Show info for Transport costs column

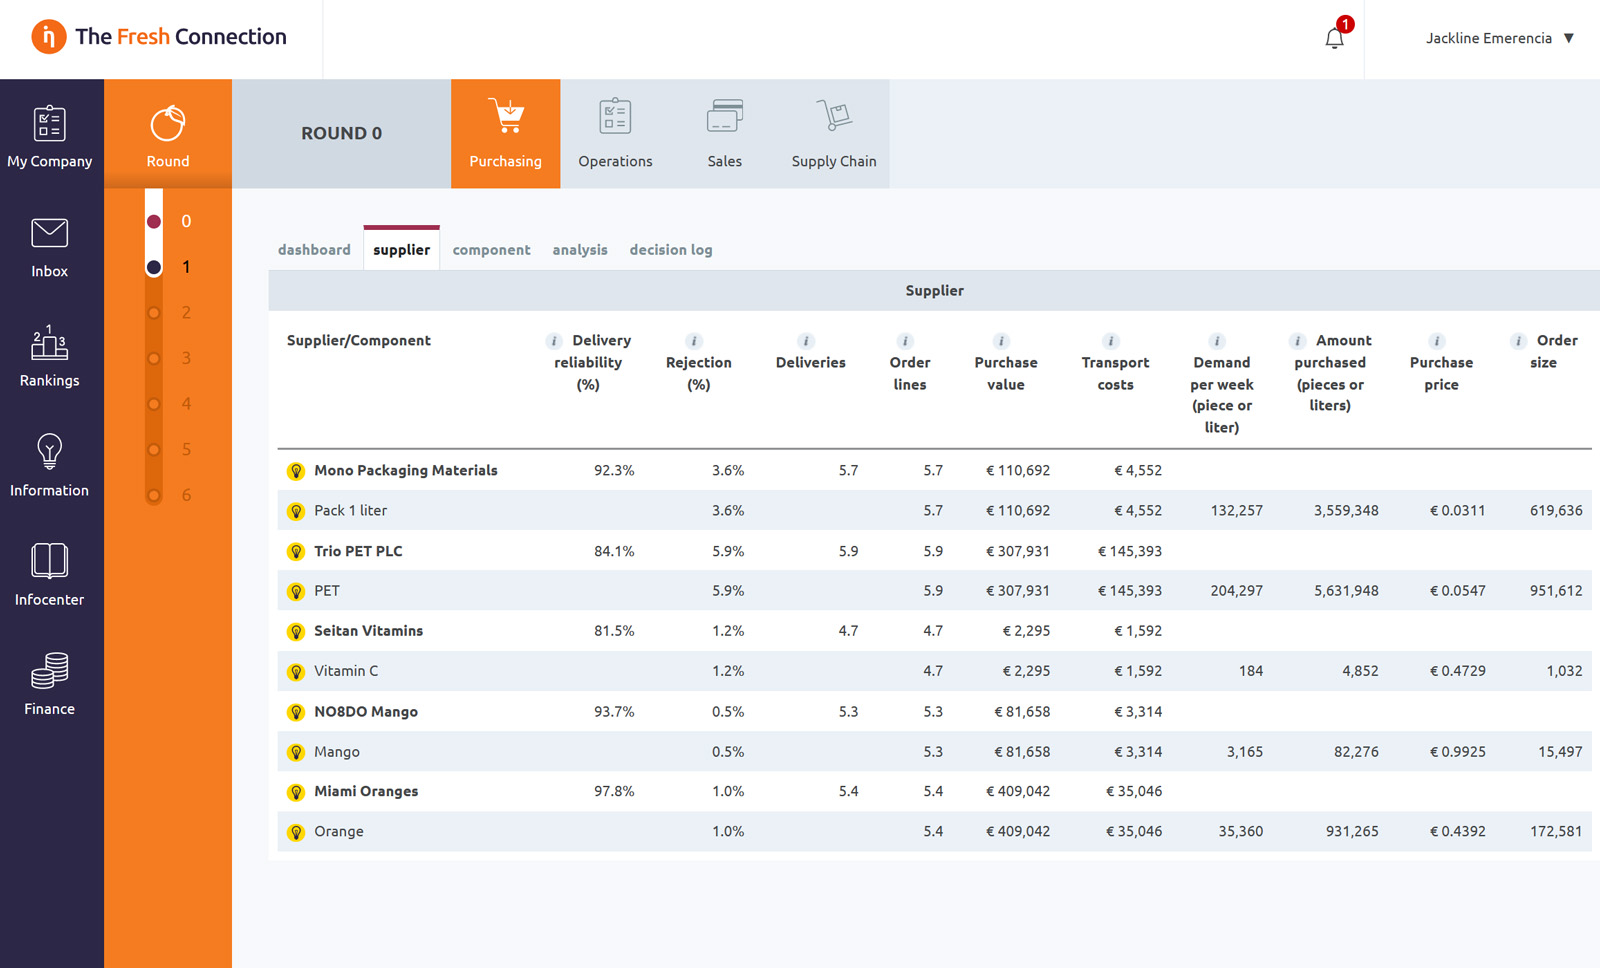click(x=1110, y=341)
